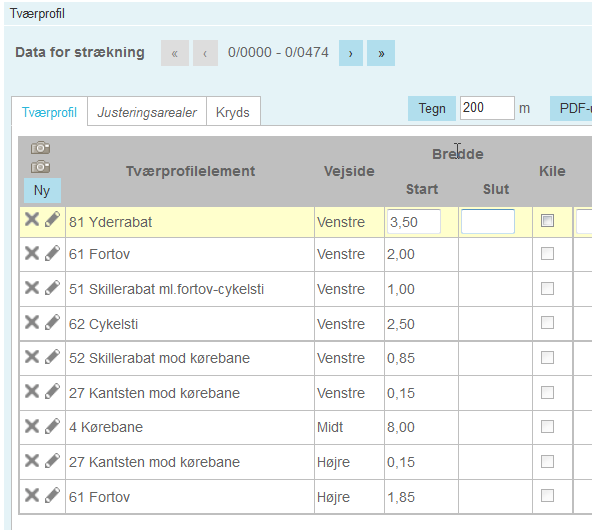Delete 52 Skillerabat mod kørebane row

[x=32, y=356]
